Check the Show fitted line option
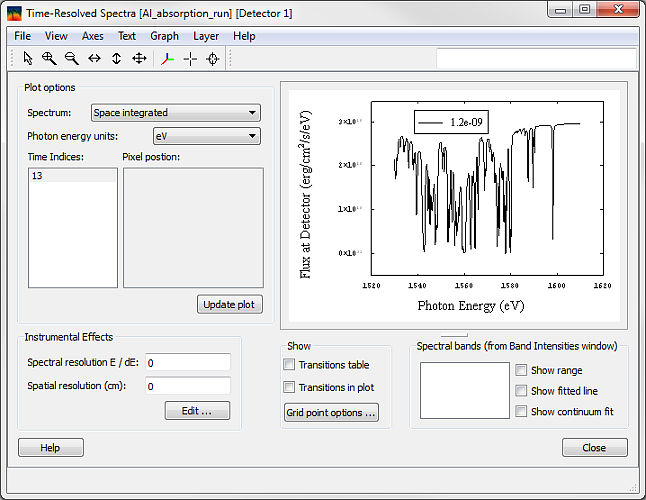The height and width of the screenshot is (500, 646). (x=521, y=391)
